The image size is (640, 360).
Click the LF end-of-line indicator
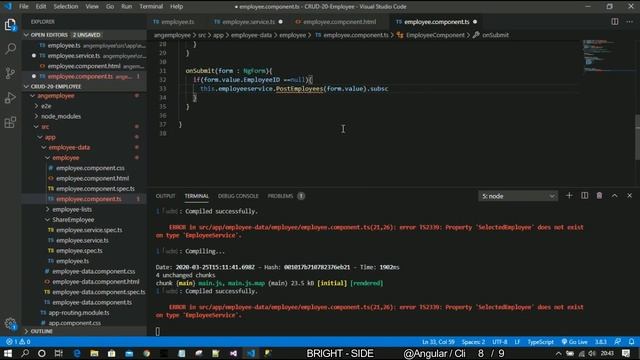pyautogui.click(x=517, y=342)
